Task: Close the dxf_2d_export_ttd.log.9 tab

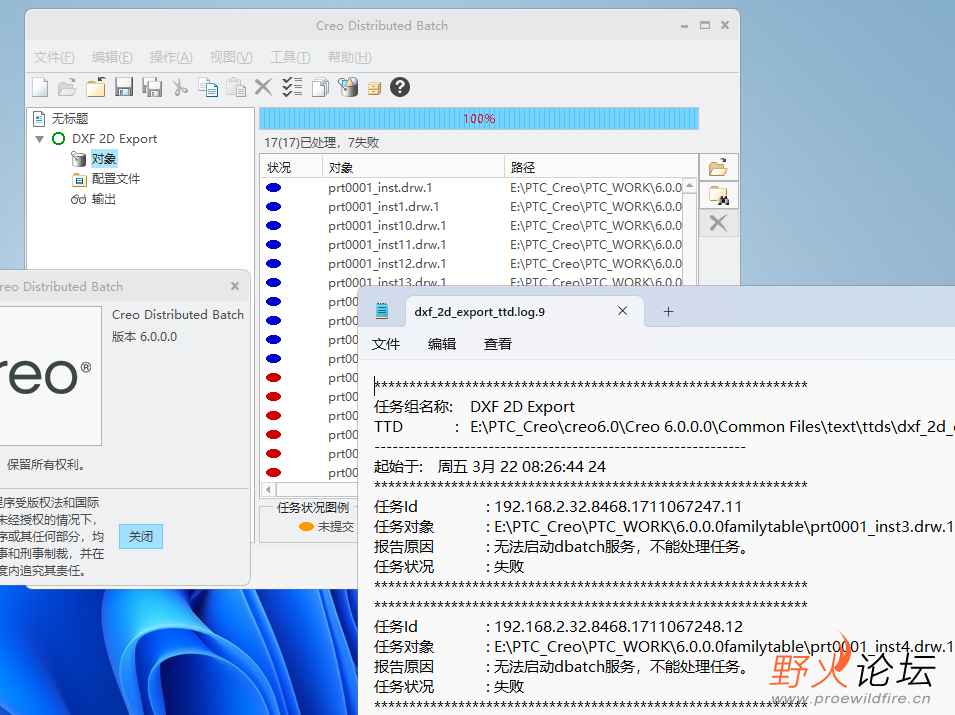Action: pos(622,311)
